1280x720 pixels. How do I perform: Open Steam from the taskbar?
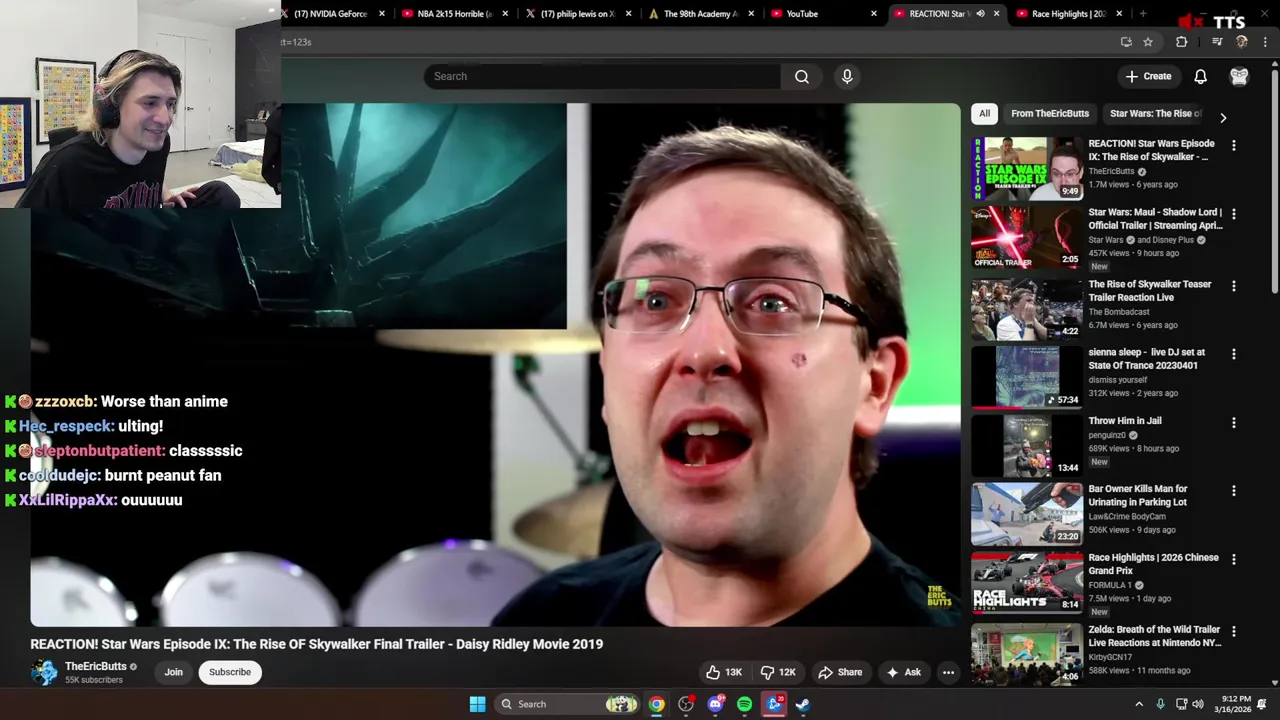(x=802, y=704)
